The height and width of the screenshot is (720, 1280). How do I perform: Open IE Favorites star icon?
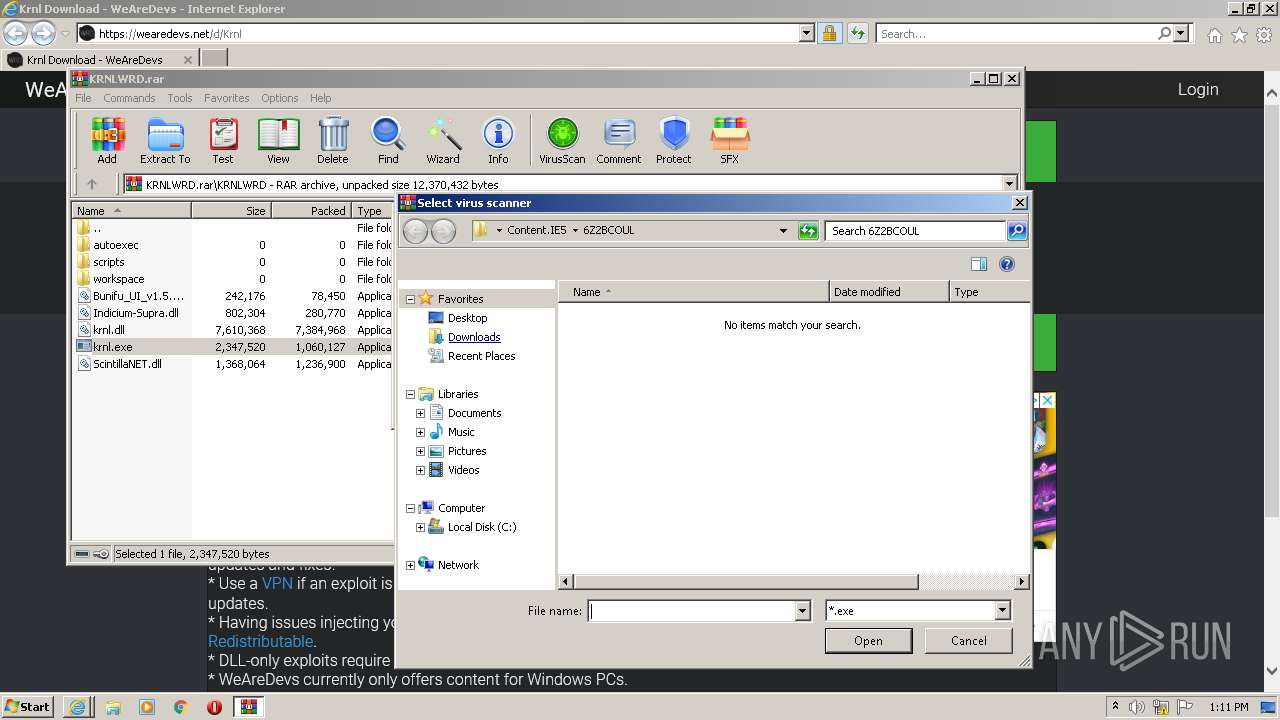1239,35
